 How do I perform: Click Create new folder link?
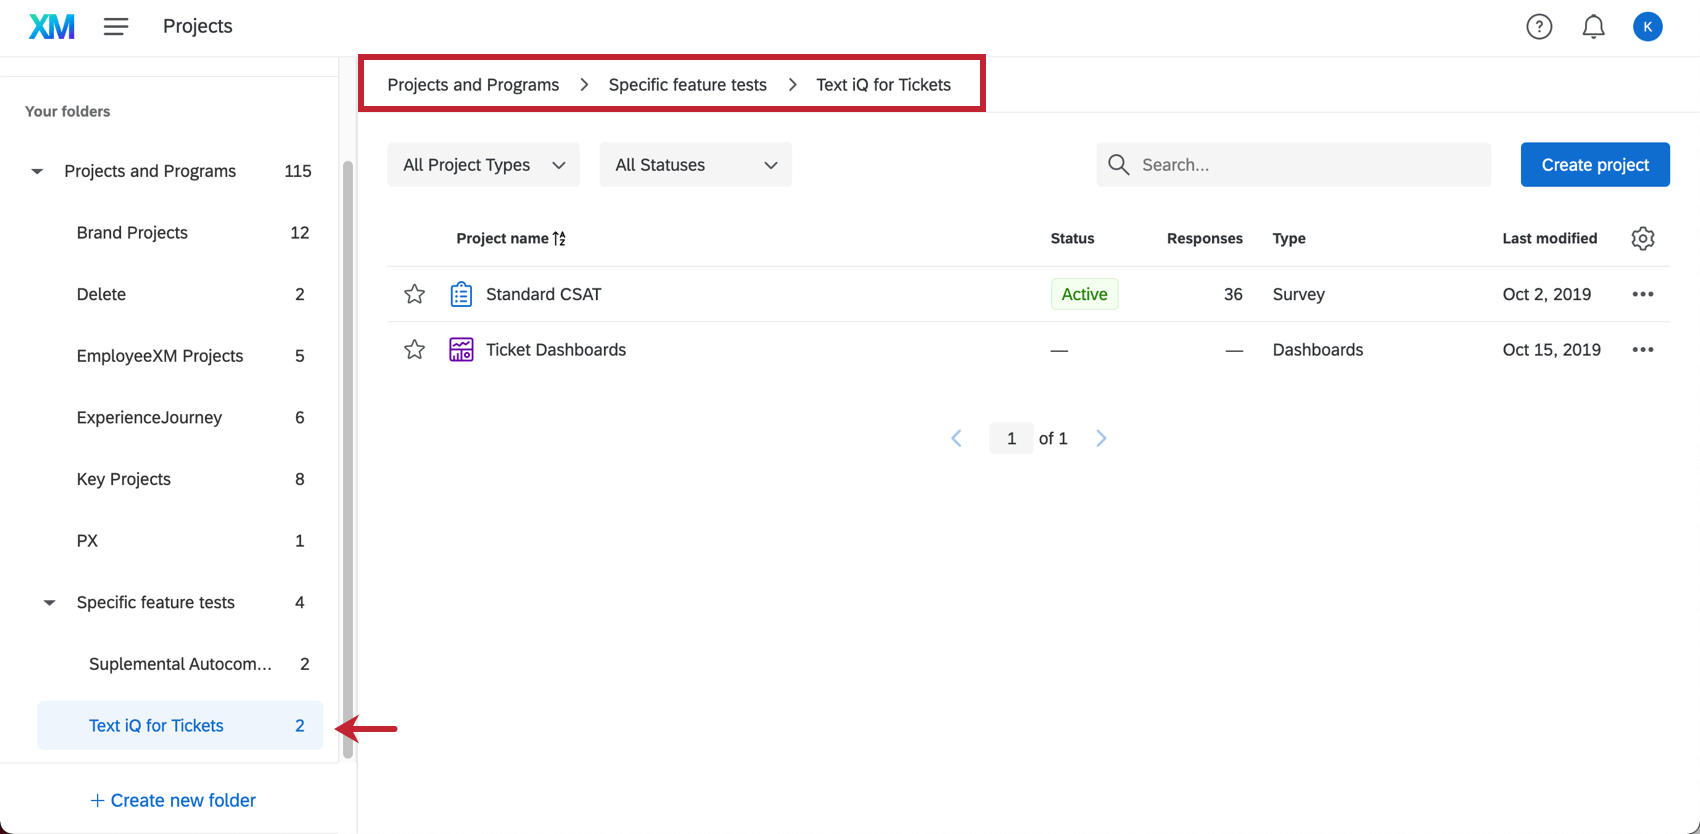(173, 800)
